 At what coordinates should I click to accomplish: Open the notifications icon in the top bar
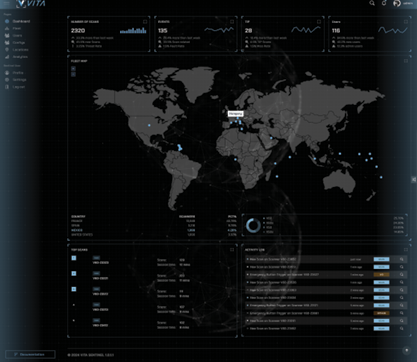[384, 3]
